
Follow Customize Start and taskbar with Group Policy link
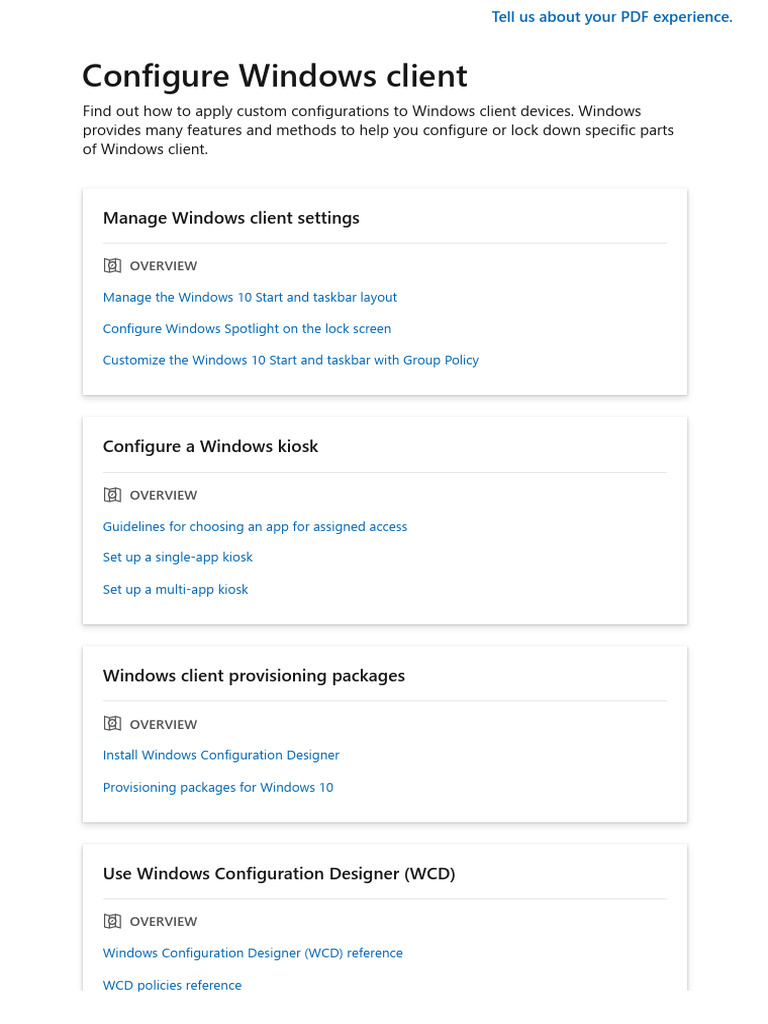(291, 360)
